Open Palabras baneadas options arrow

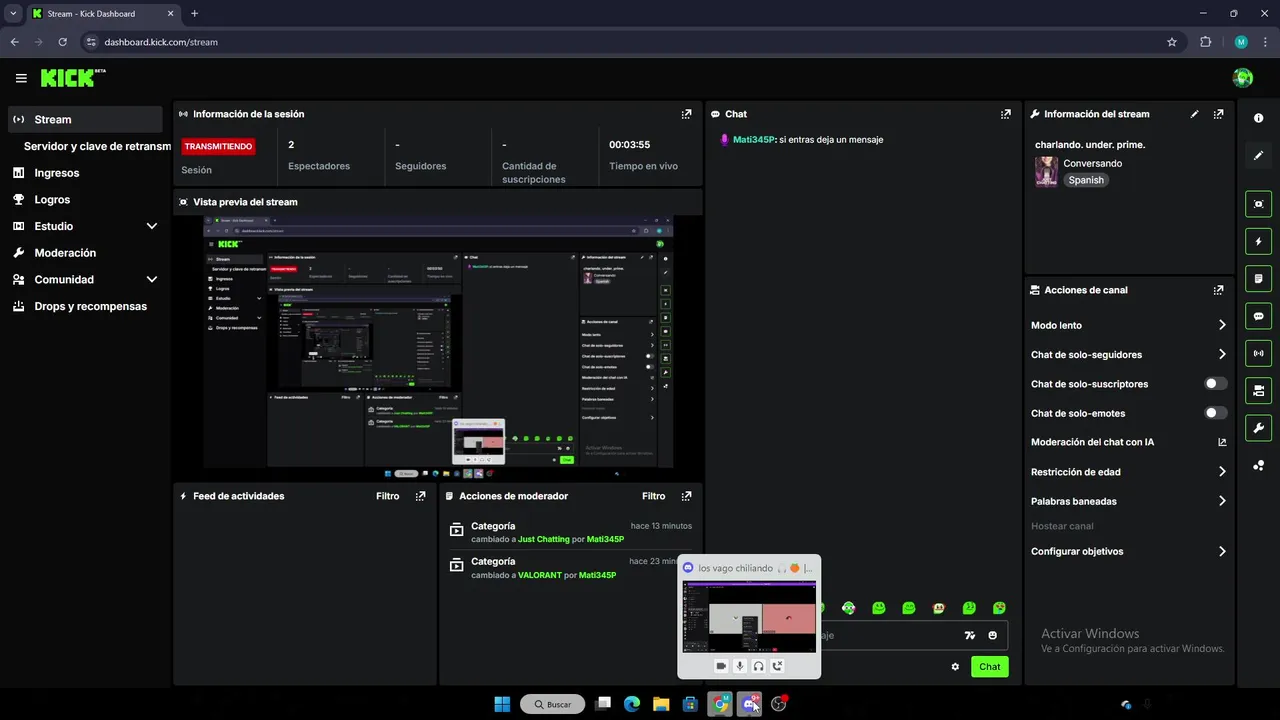(x=1222, y=501)
